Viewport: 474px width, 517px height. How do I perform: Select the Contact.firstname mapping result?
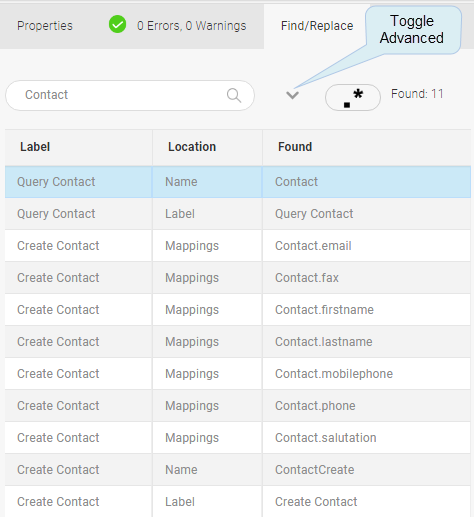click(238, 310)
